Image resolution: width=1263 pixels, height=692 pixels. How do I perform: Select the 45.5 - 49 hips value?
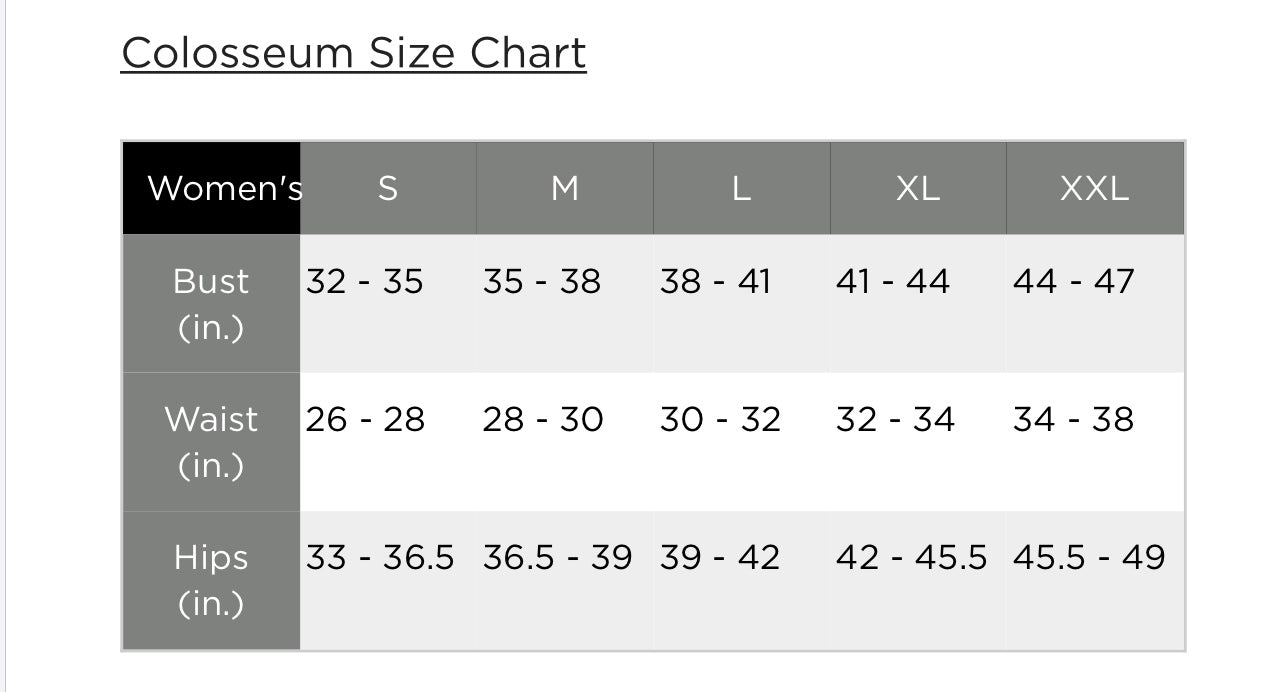[x=1089, y=558]
